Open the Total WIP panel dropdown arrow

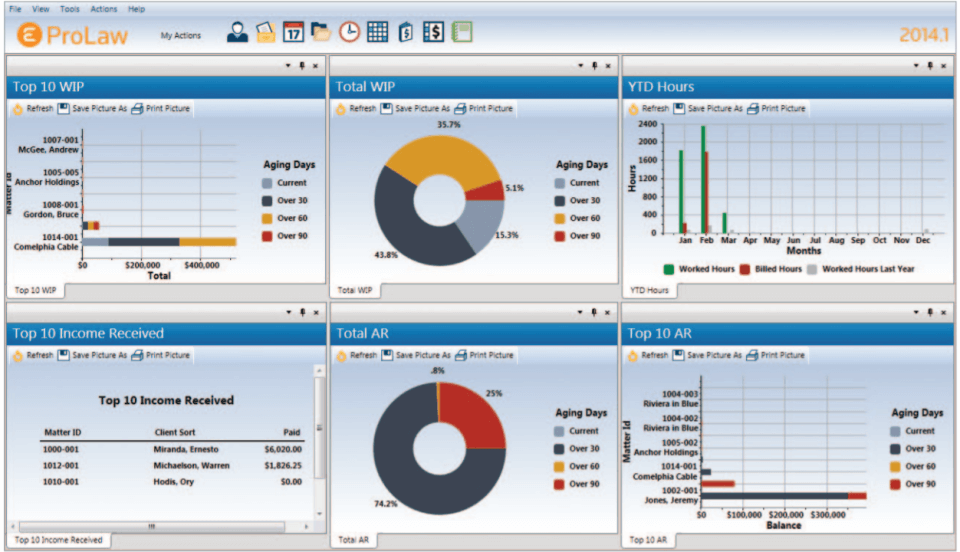tap(580, 65)
